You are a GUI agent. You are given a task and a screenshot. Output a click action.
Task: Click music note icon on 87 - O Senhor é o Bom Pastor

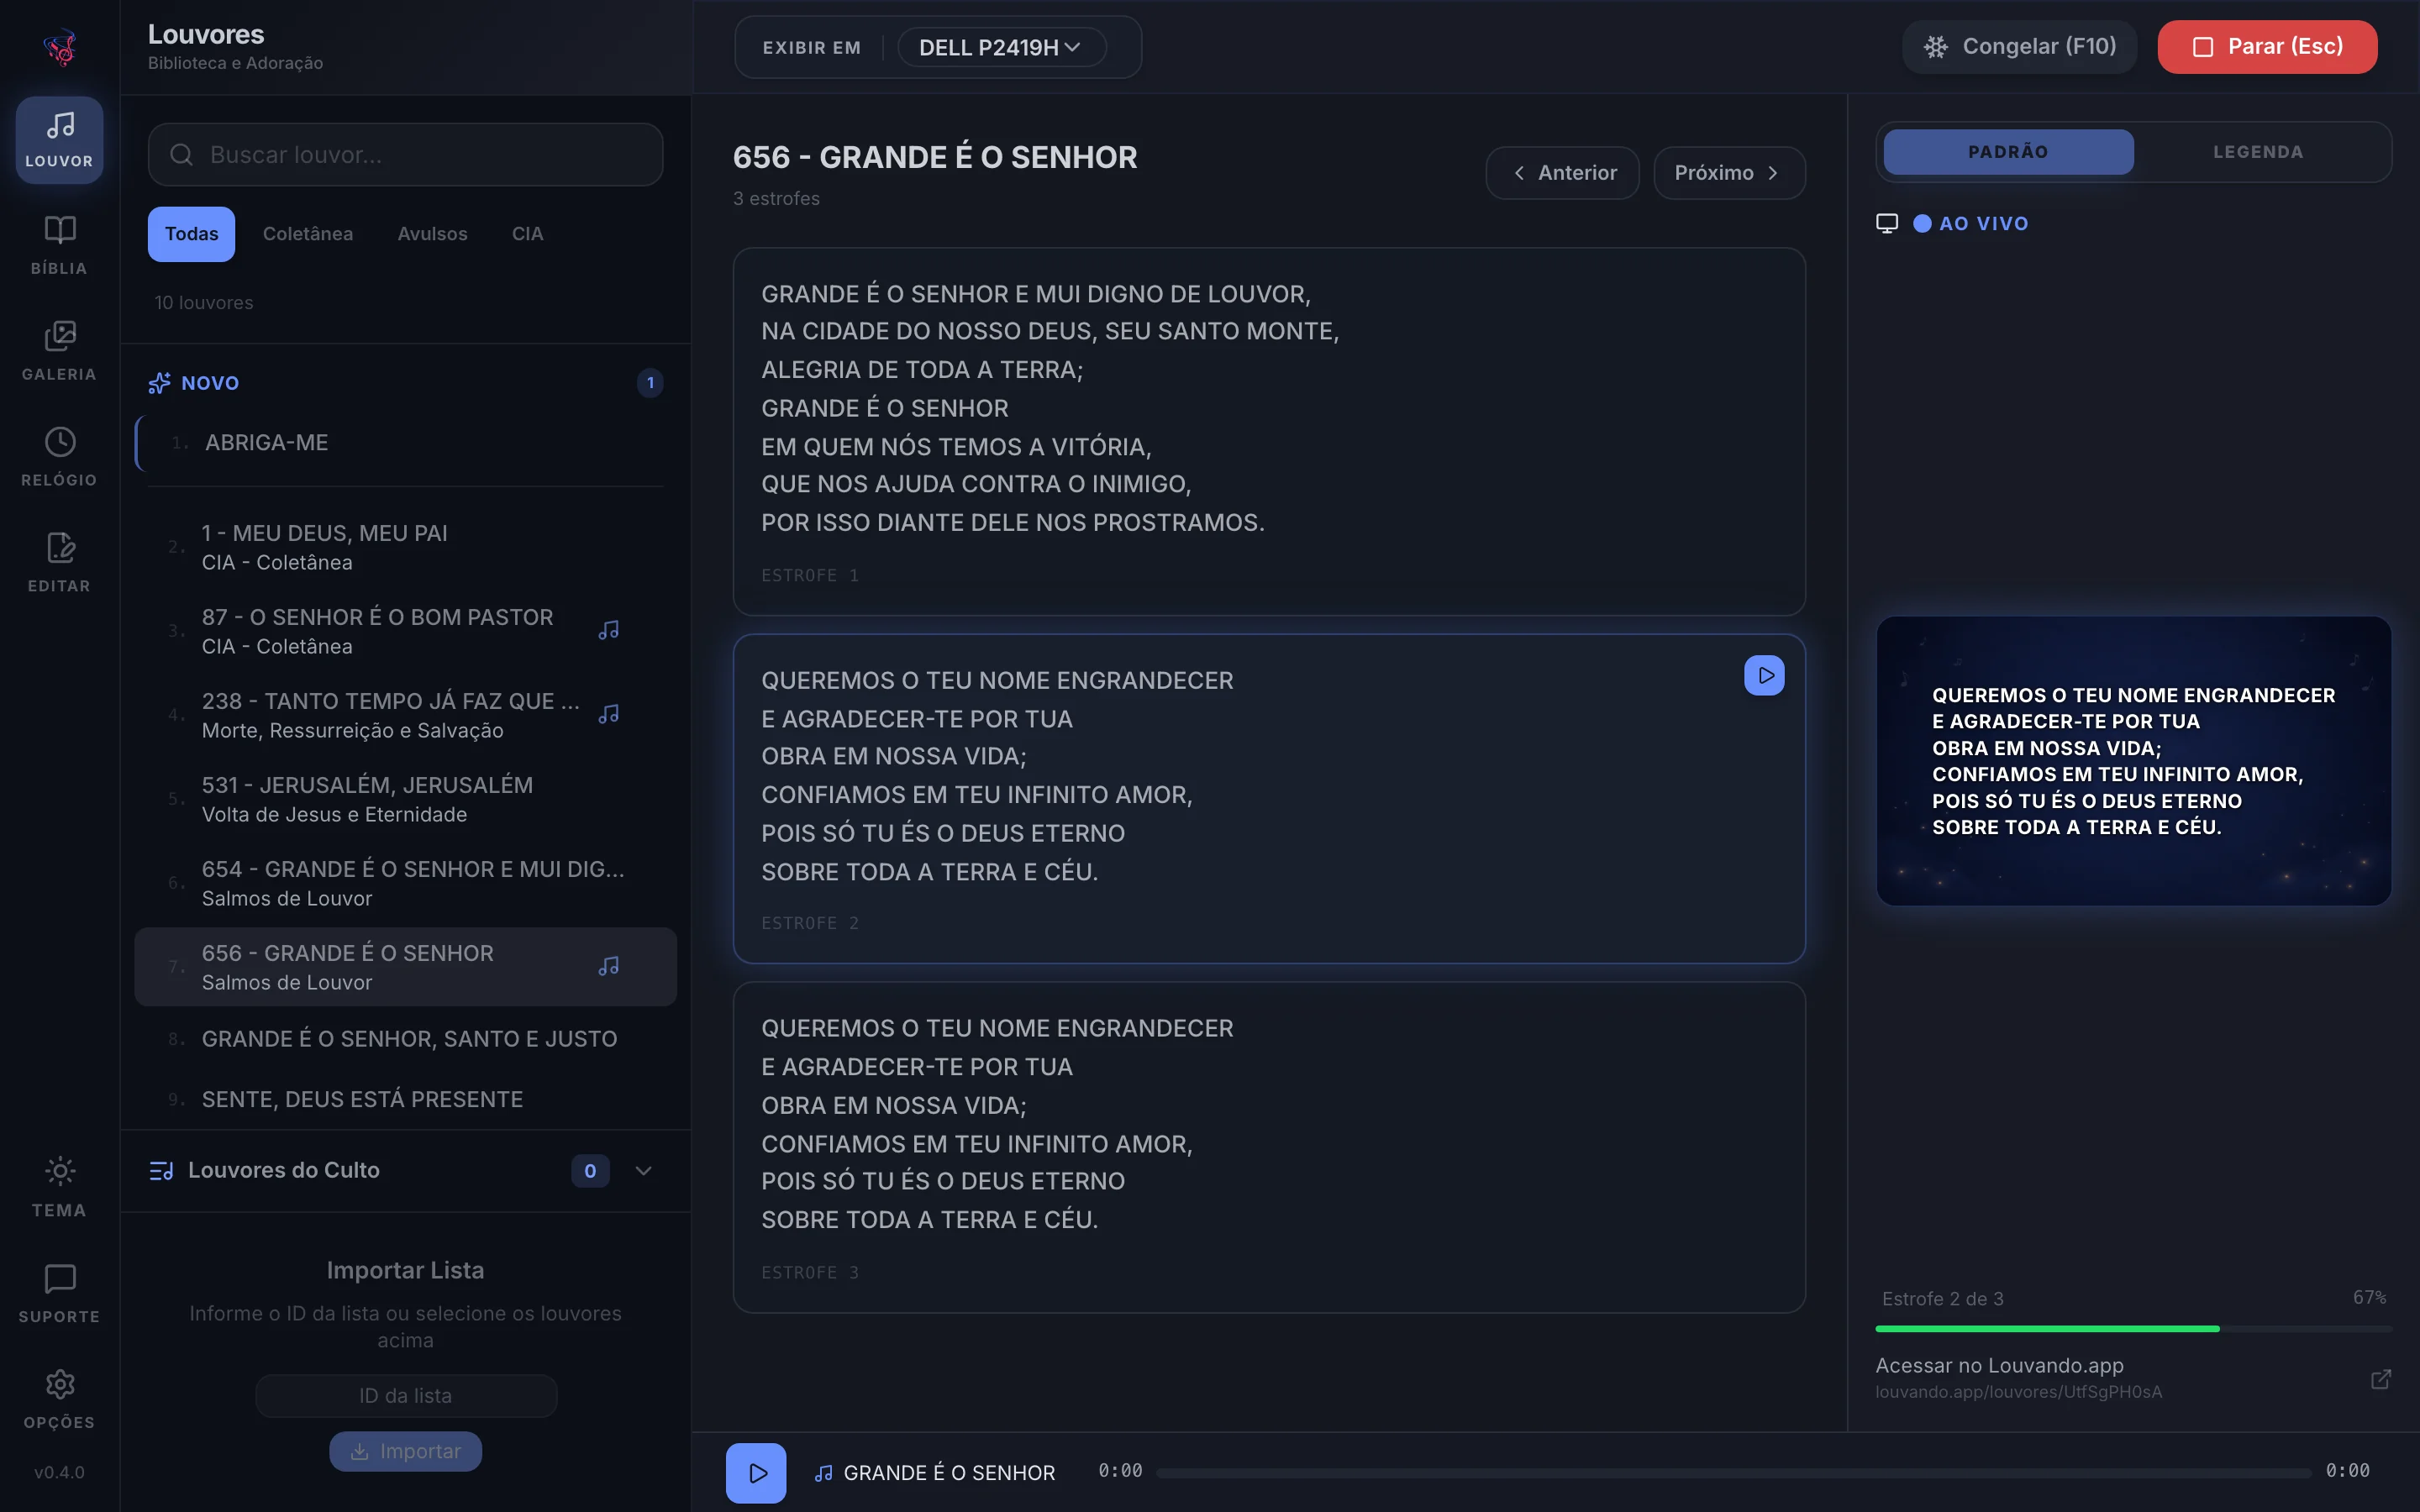tap(608, 631)
